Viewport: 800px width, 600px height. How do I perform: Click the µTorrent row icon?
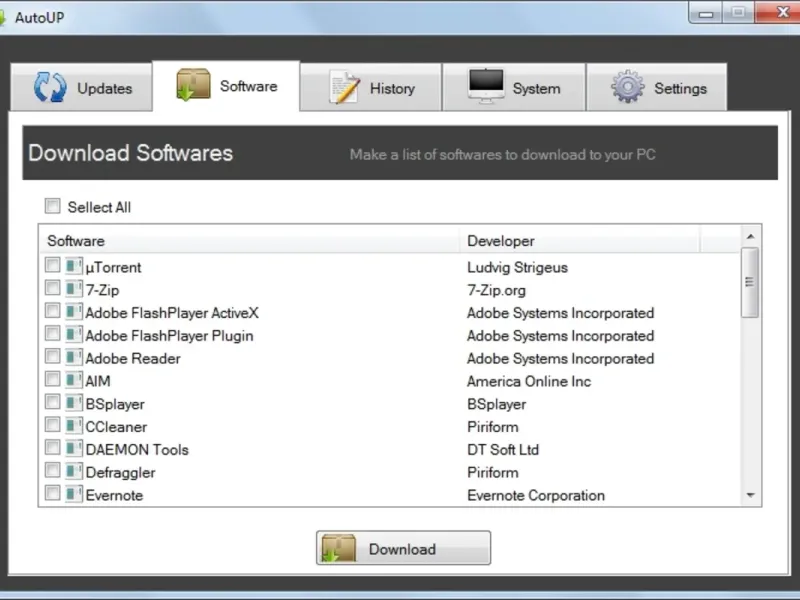73,266
